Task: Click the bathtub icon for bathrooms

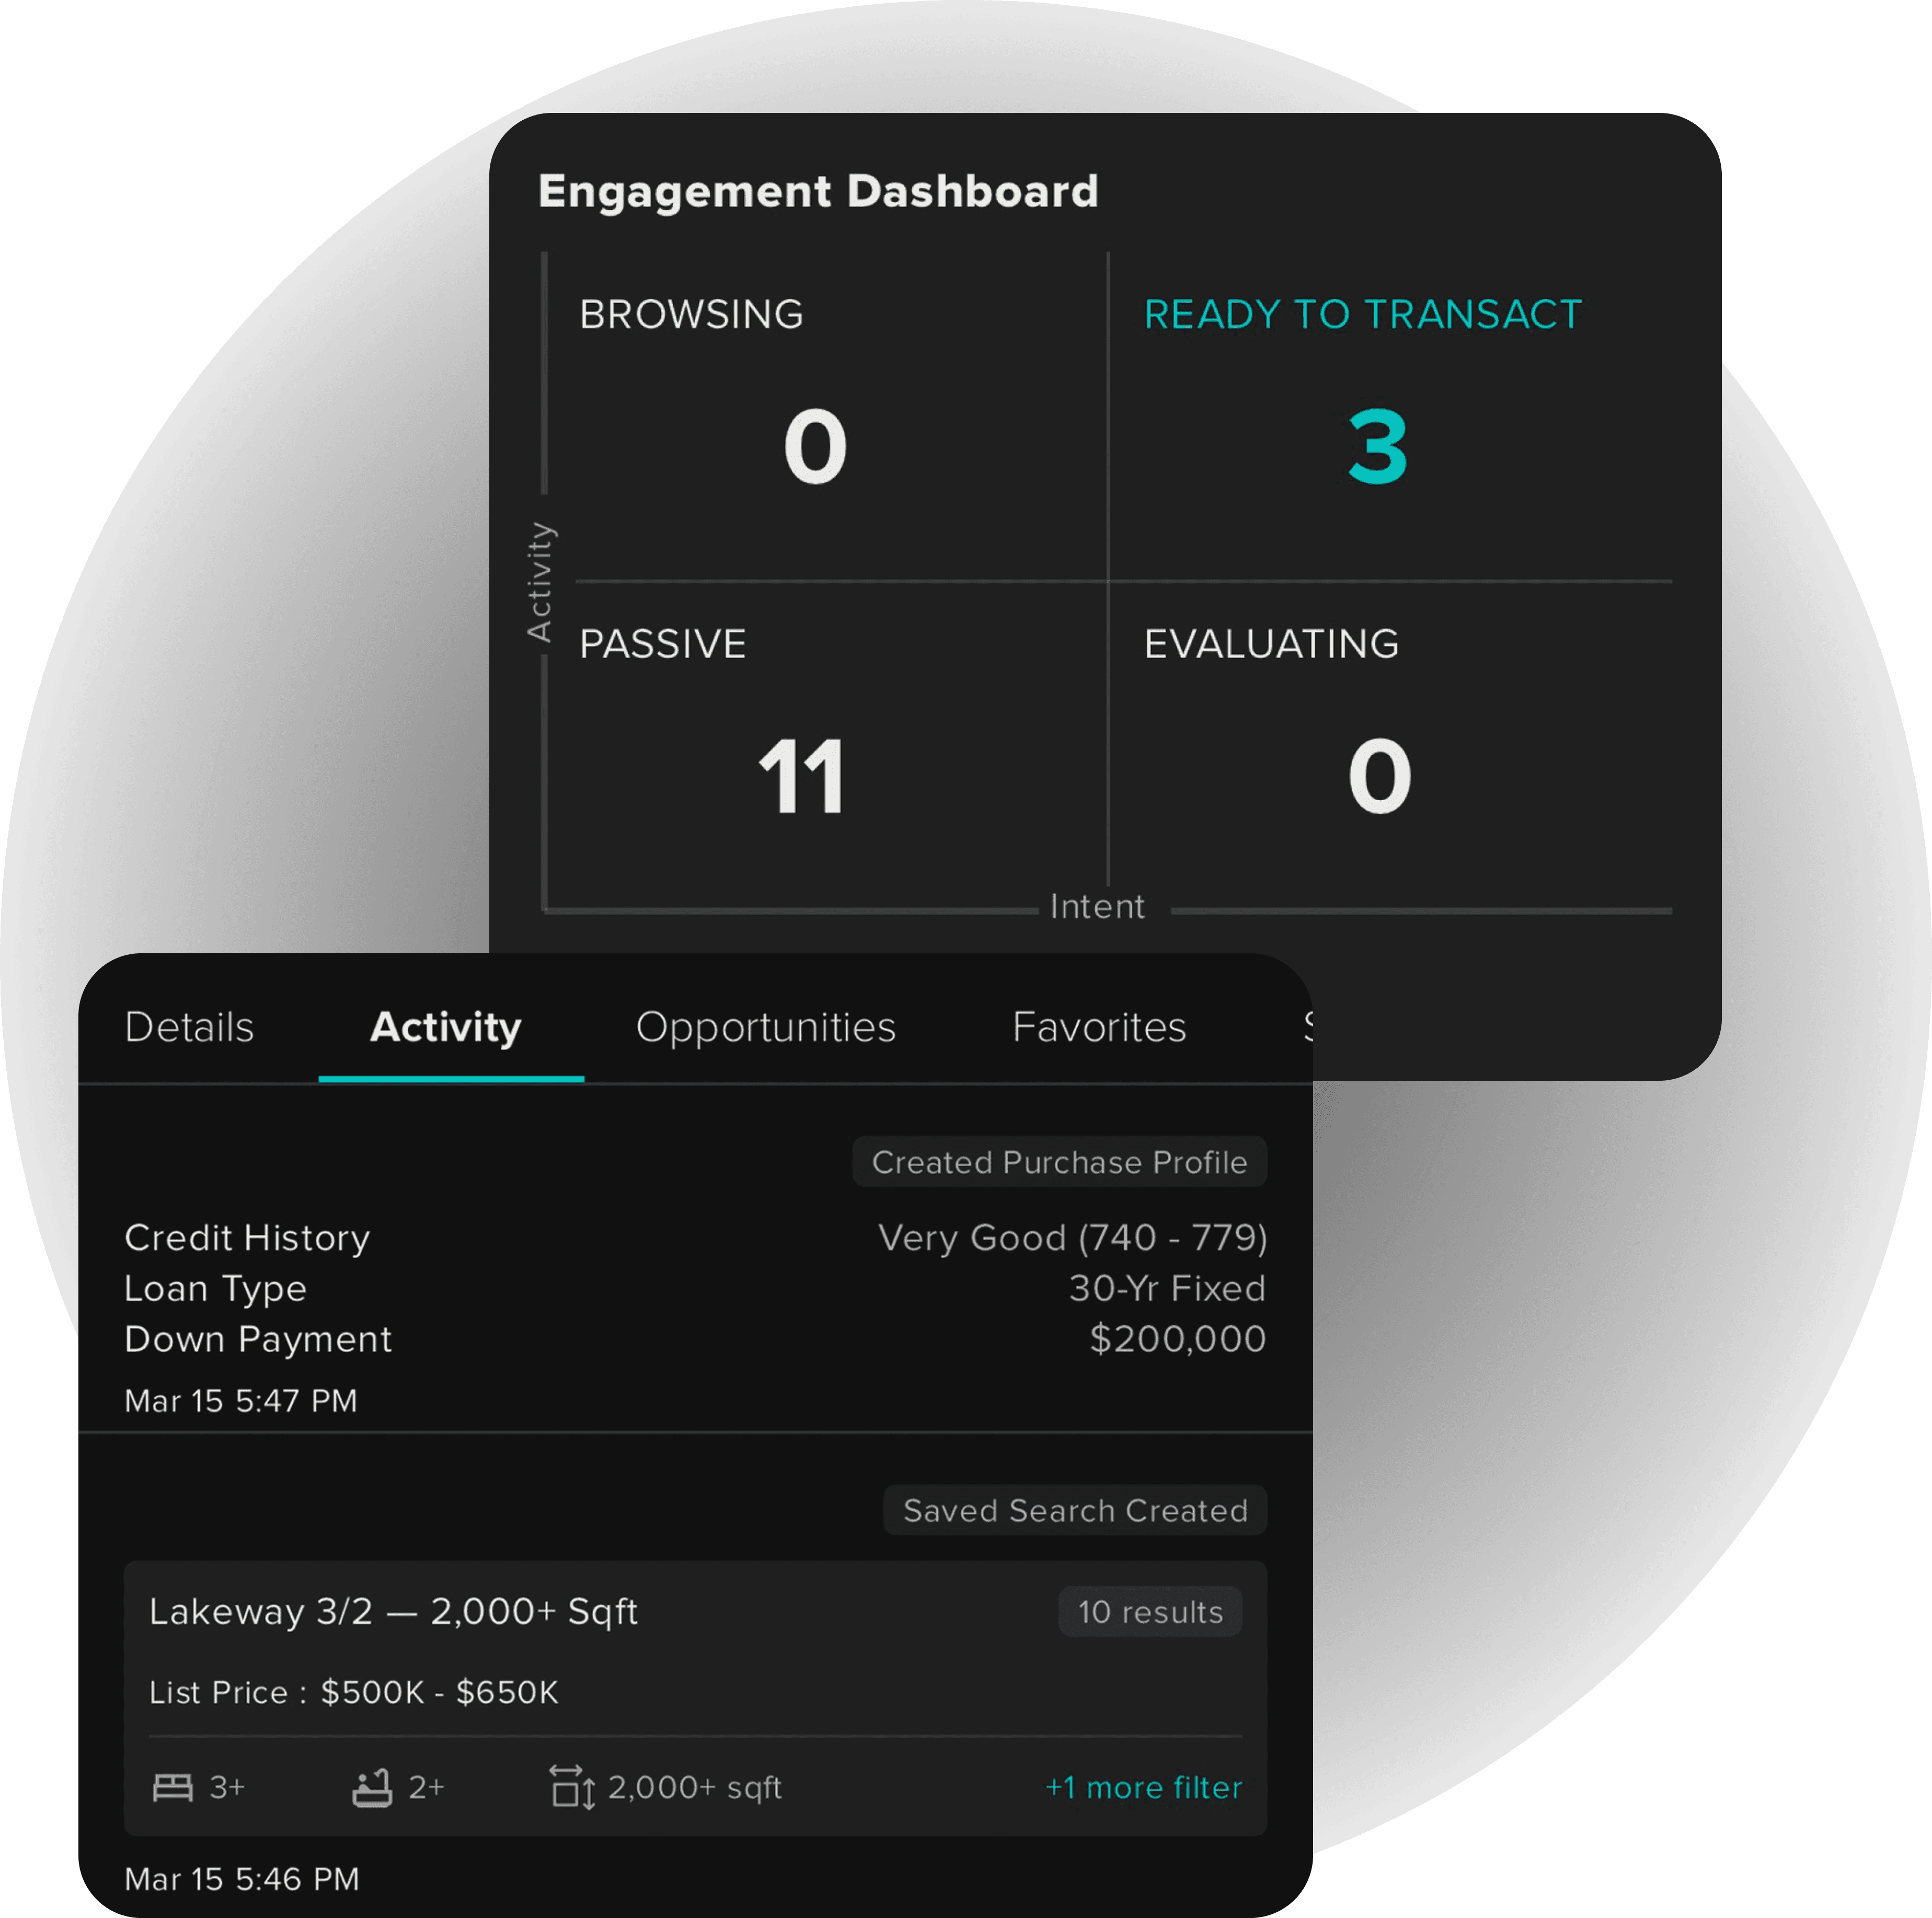Action: tap(372, 1787)
